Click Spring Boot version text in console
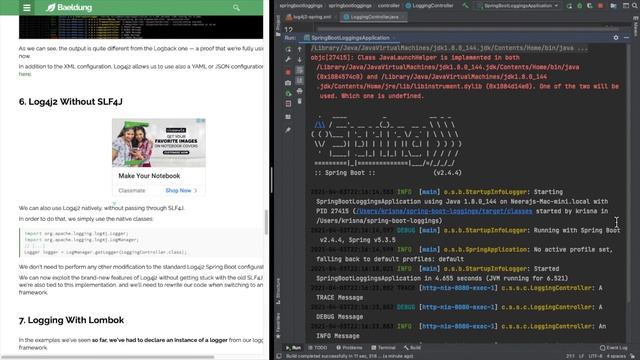 point(447,173)
